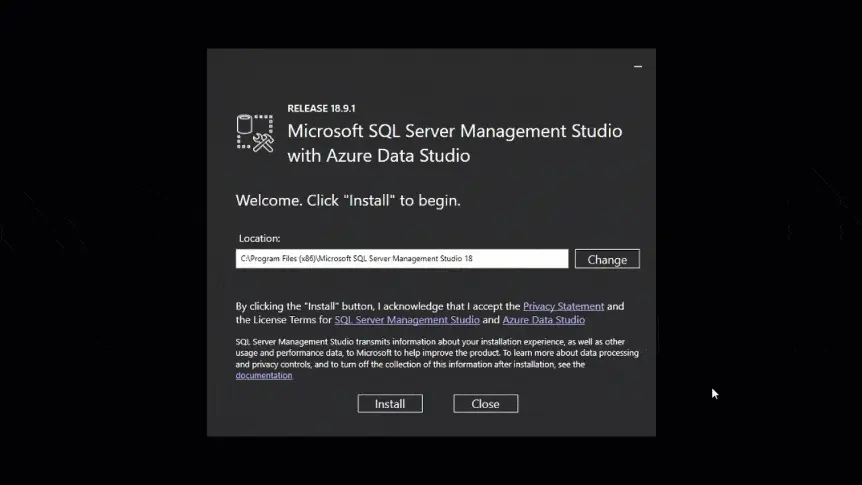Viewport: 862px width, 485px height.
Task: Click the Welcome message heading
Action: pos(348,200)
